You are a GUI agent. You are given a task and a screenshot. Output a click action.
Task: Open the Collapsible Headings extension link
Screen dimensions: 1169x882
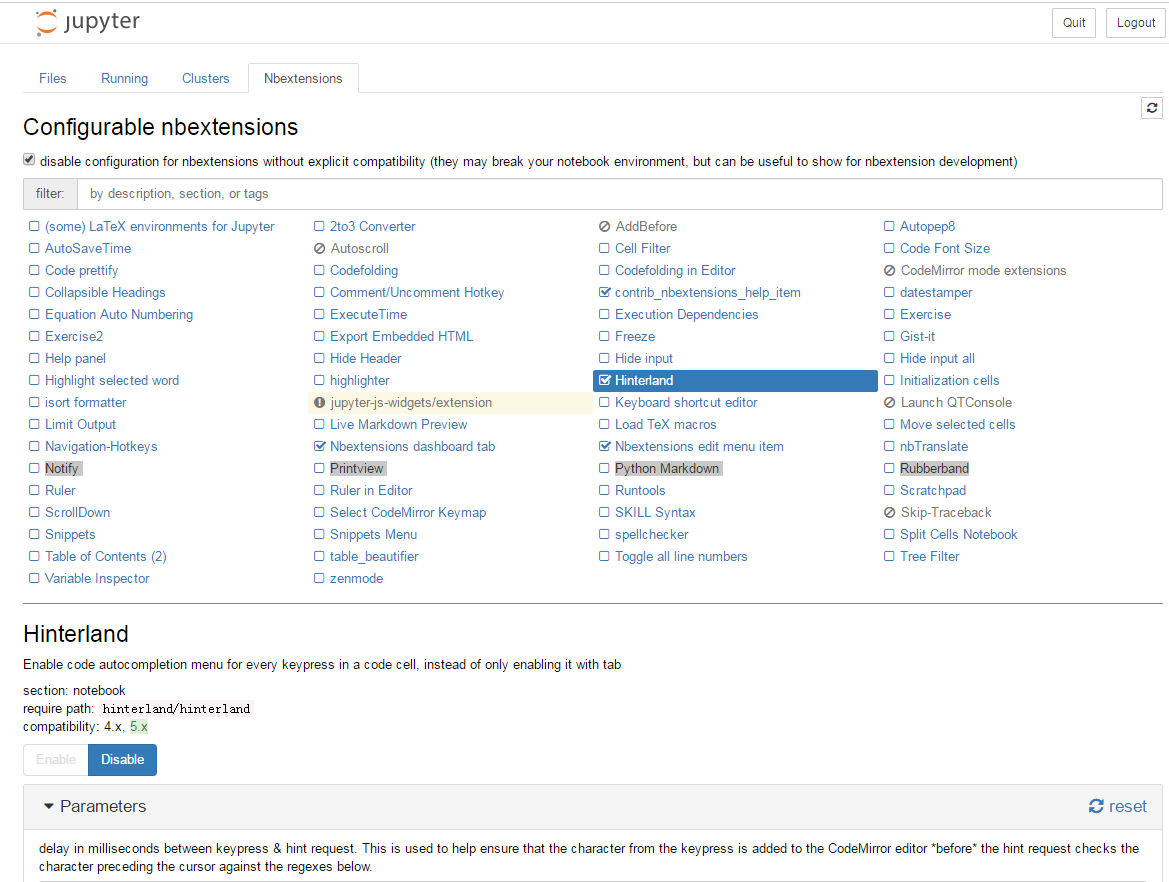(105, 292)
